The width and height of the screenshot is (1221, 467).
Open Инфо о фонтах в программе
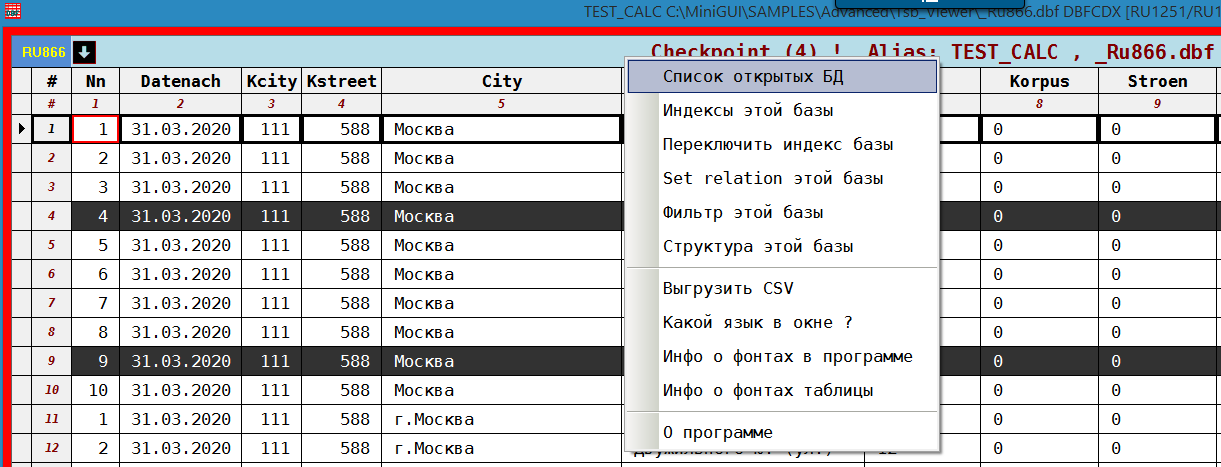[x=781, y=356]
